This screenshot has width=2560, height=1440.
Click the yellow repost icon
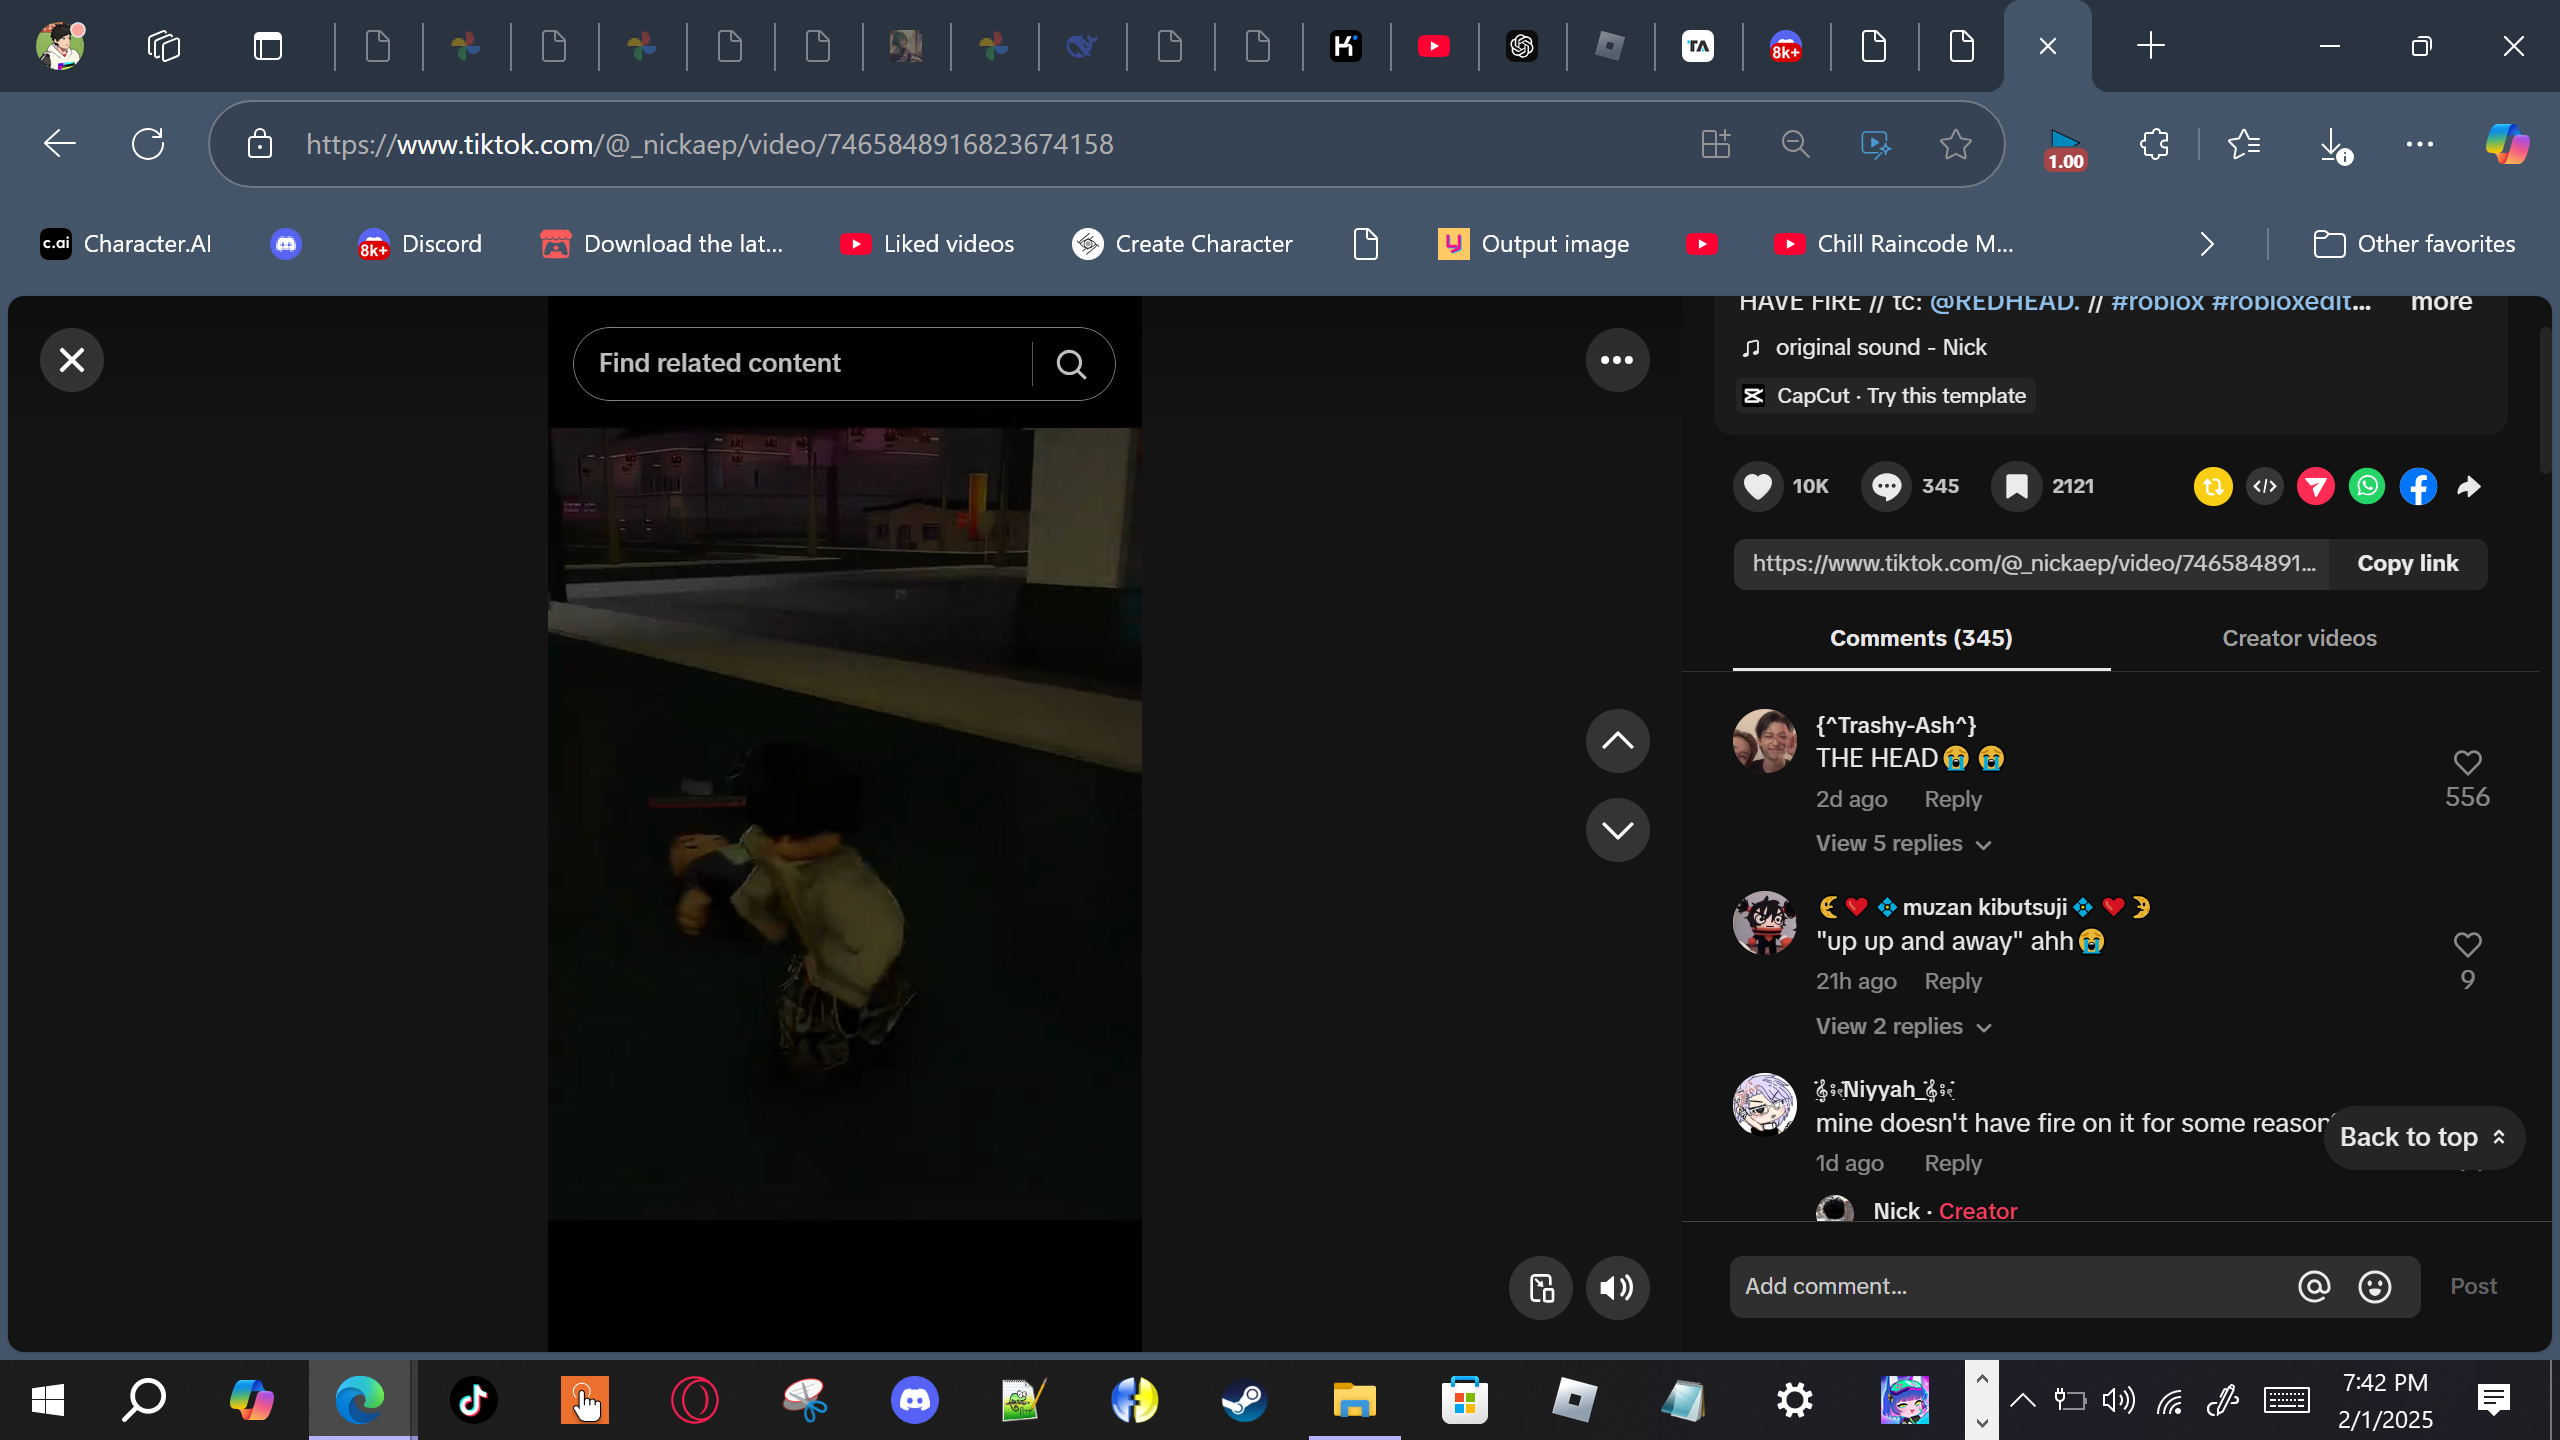point(2213,487)
